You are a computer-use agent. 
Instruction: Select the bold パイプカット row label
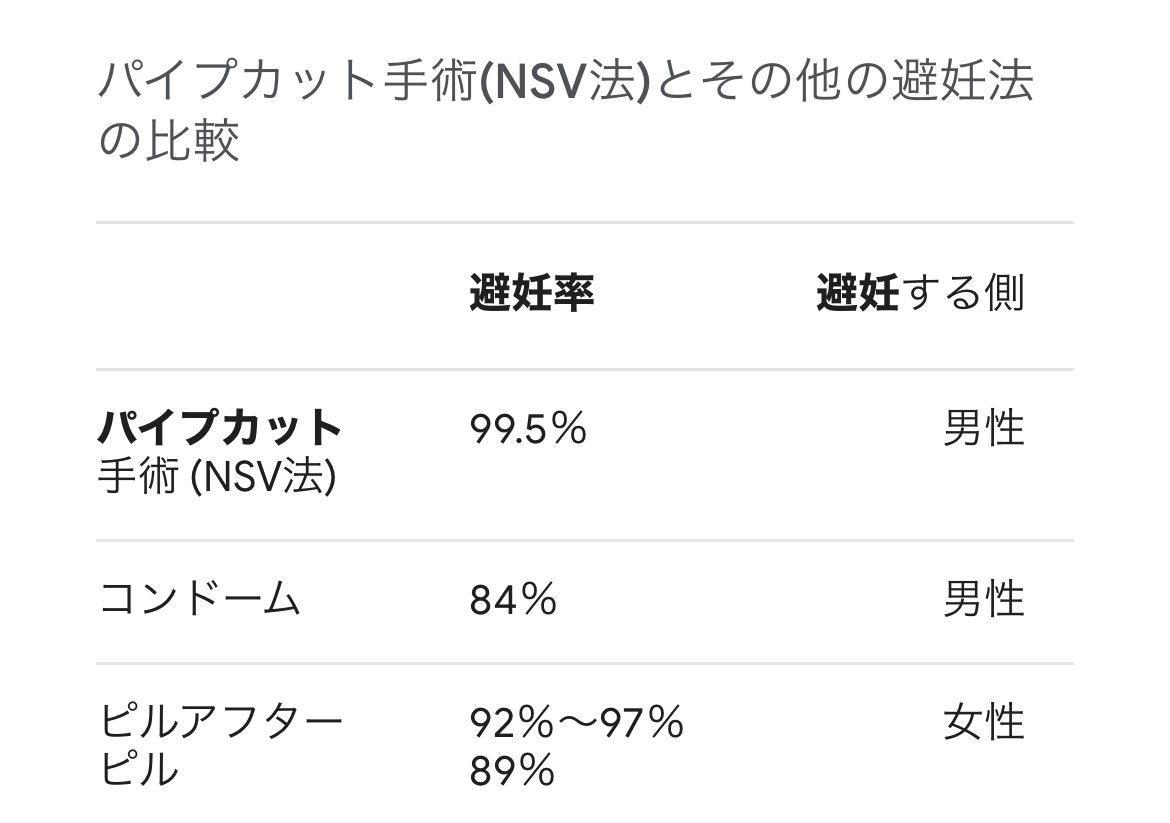pos(221,429)
